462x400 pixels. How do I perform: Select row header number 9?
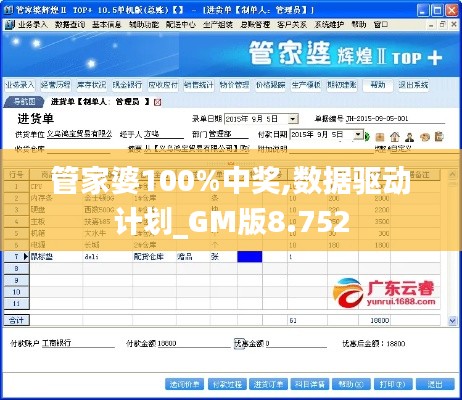pyautogui.click(x=17, y=280)
